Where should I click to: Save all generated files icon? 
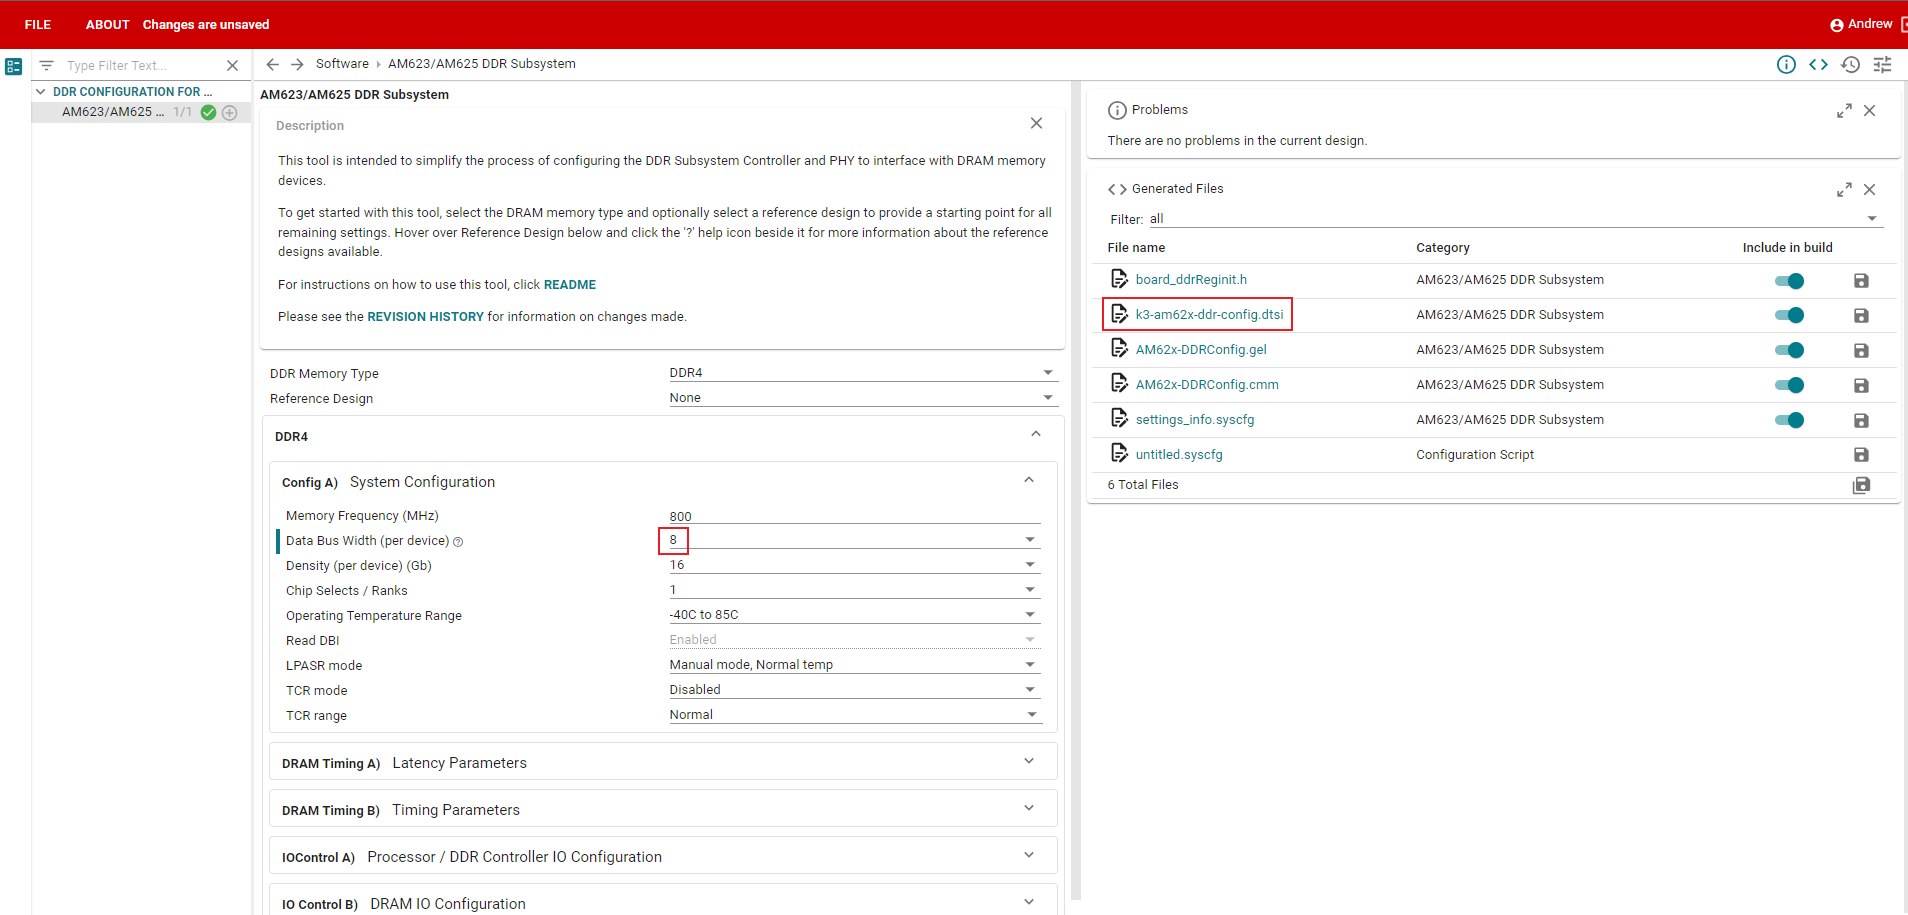click(1861, 485)
